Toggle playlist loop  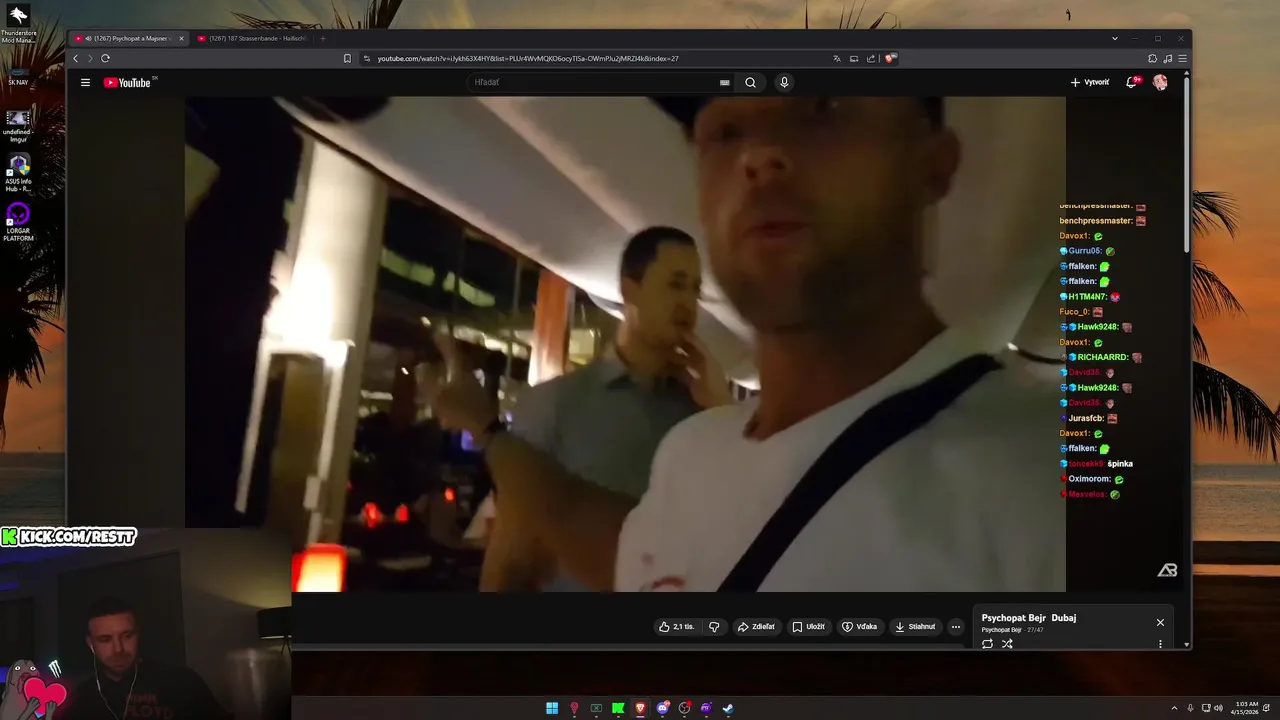pyautogui.click(x=987, y=644)
